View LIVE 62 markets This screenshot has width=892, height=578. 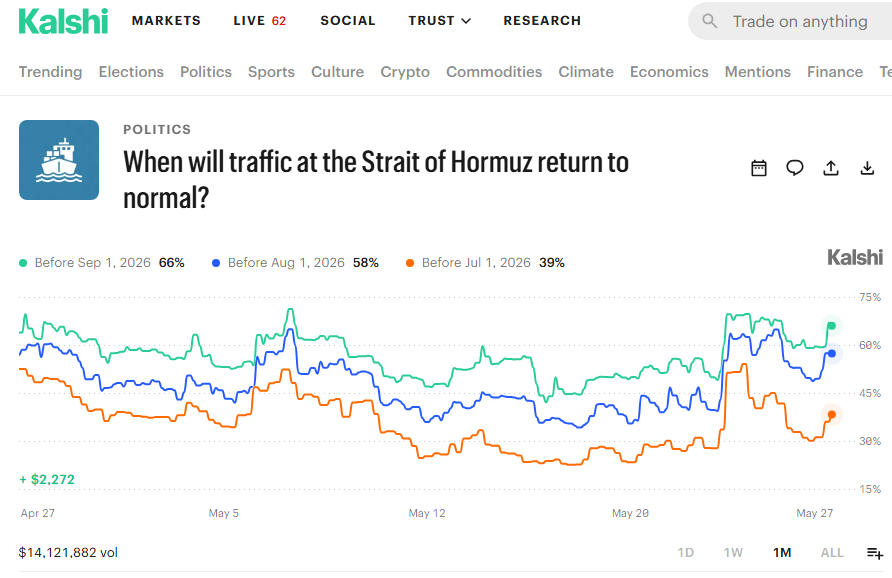(x=259, y=21)
